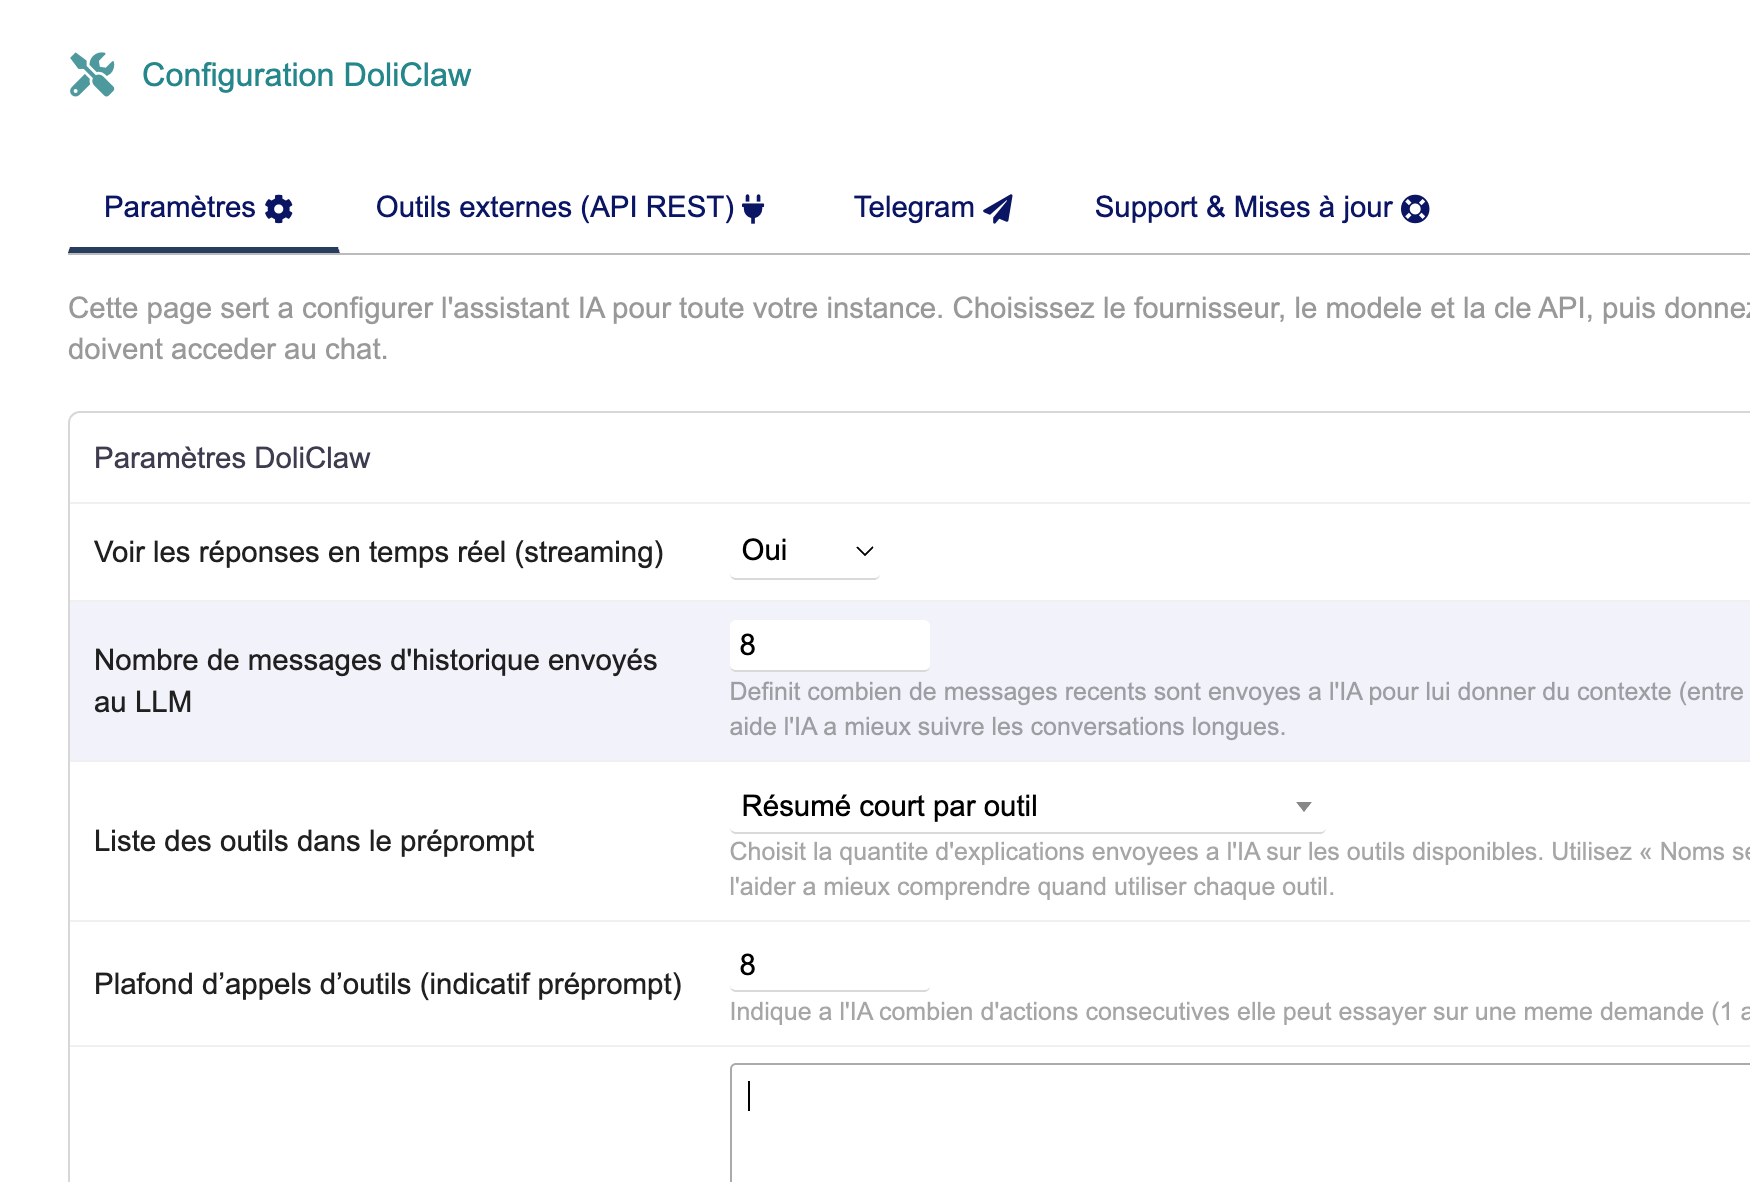Switch to the Paramètres tab
1750x1182 pixels.
(180, 208)
